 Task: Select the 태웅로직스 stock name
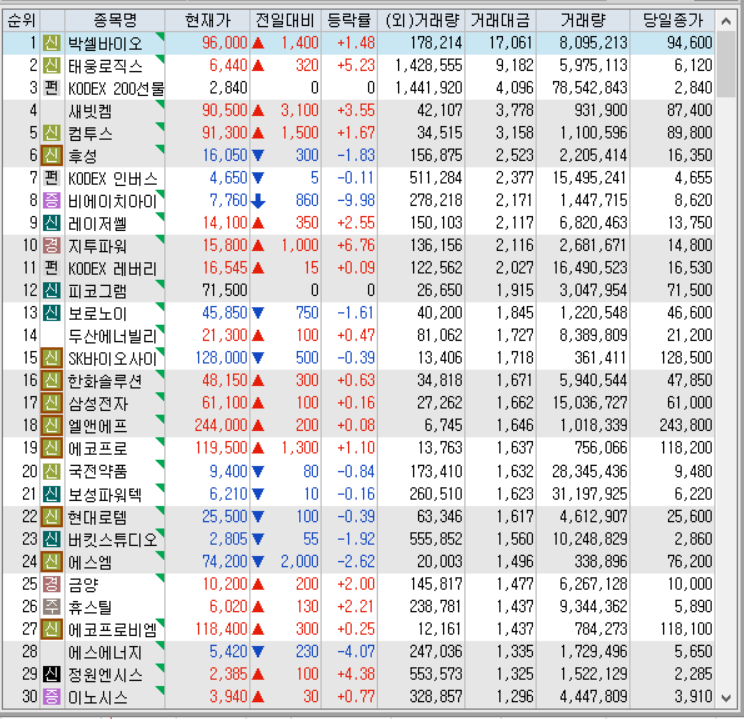105,66
